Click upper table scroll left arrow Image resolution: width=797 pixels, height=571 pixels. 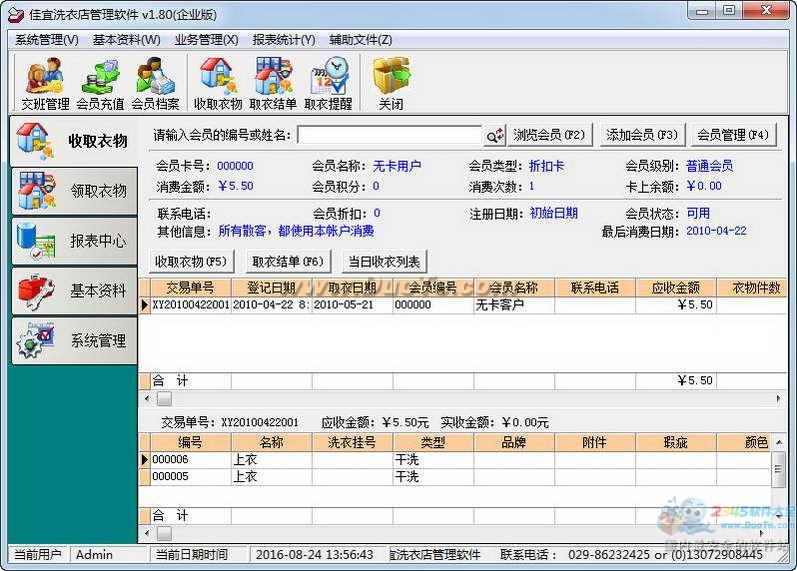pos(147,399)
